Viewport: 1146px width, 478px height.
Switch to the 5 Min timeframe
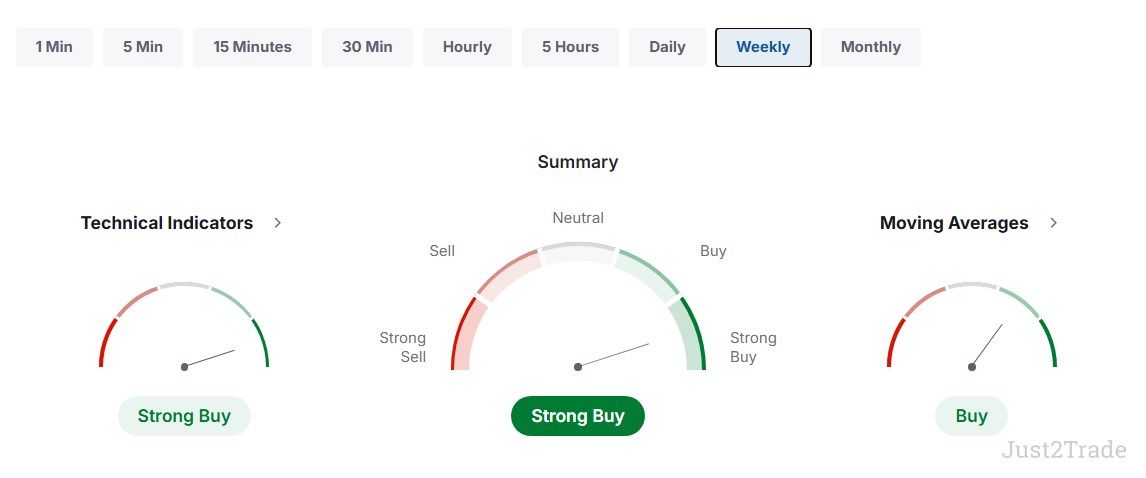[x=143, y=47]
